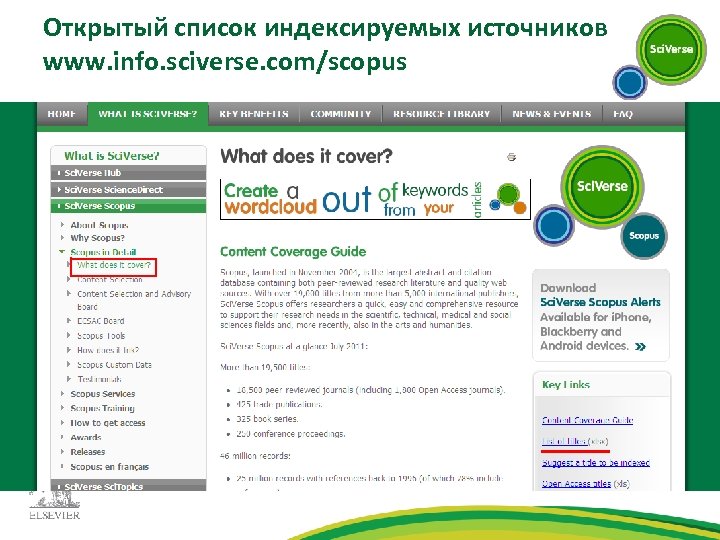Click the Key Links panel heading
Image resolution: width=720 pixels, height=540 pixels.
tap(566, 385)
